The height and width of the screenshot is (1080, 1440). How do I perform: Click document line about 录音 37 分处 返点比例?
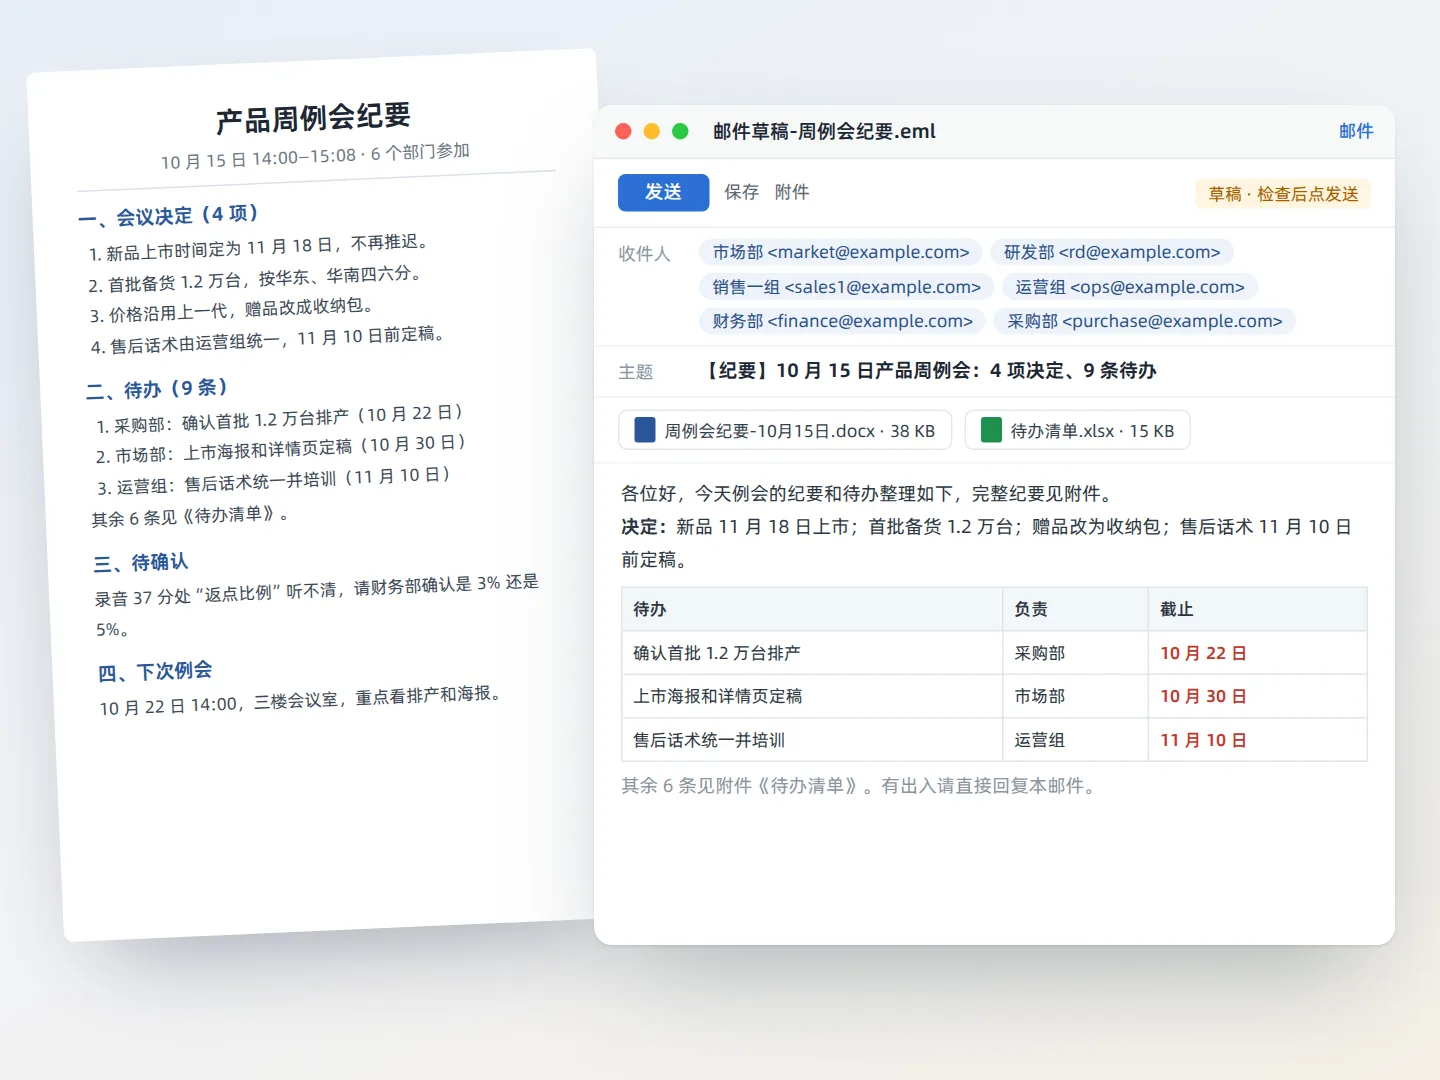click(x=317, y=604)
